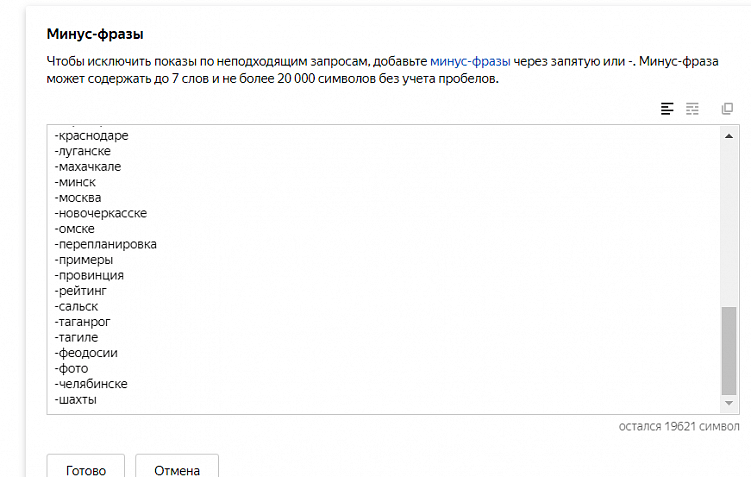Screen dimensions: 751x477
Task: Switch to the line-by-line list view icon
Action: pos(667,108)
